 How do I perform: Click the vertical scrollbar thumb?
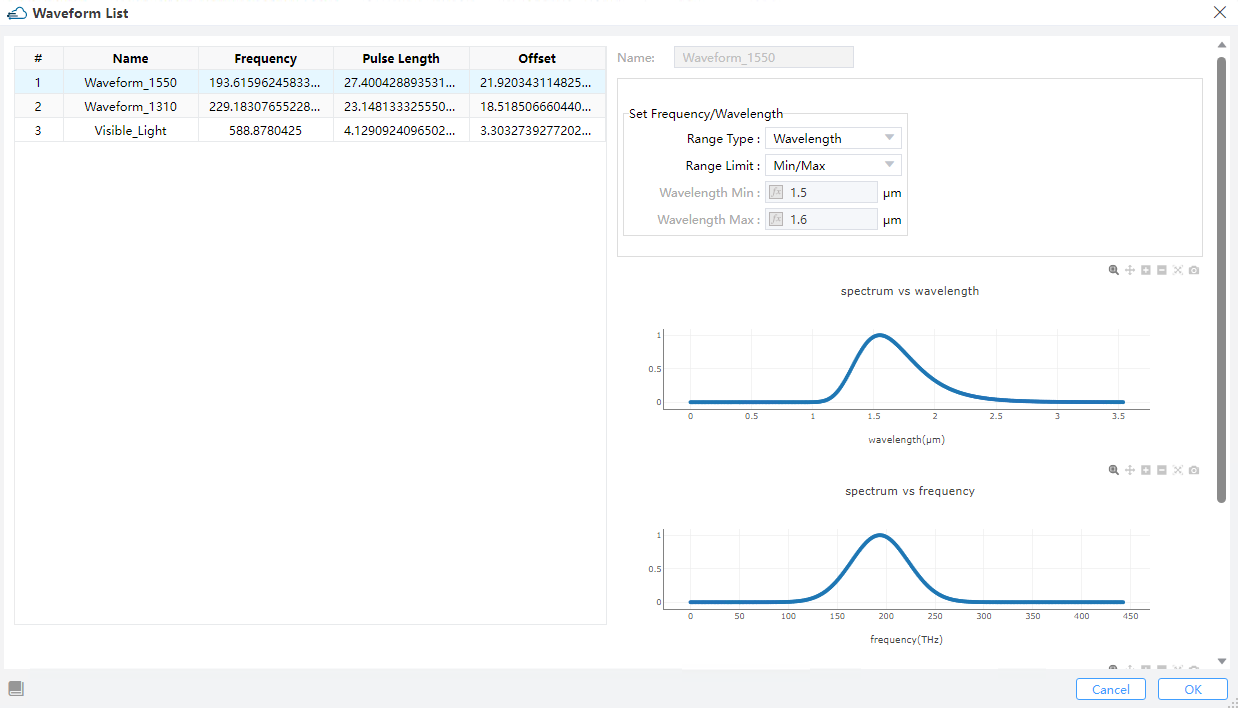point(1221,280)
